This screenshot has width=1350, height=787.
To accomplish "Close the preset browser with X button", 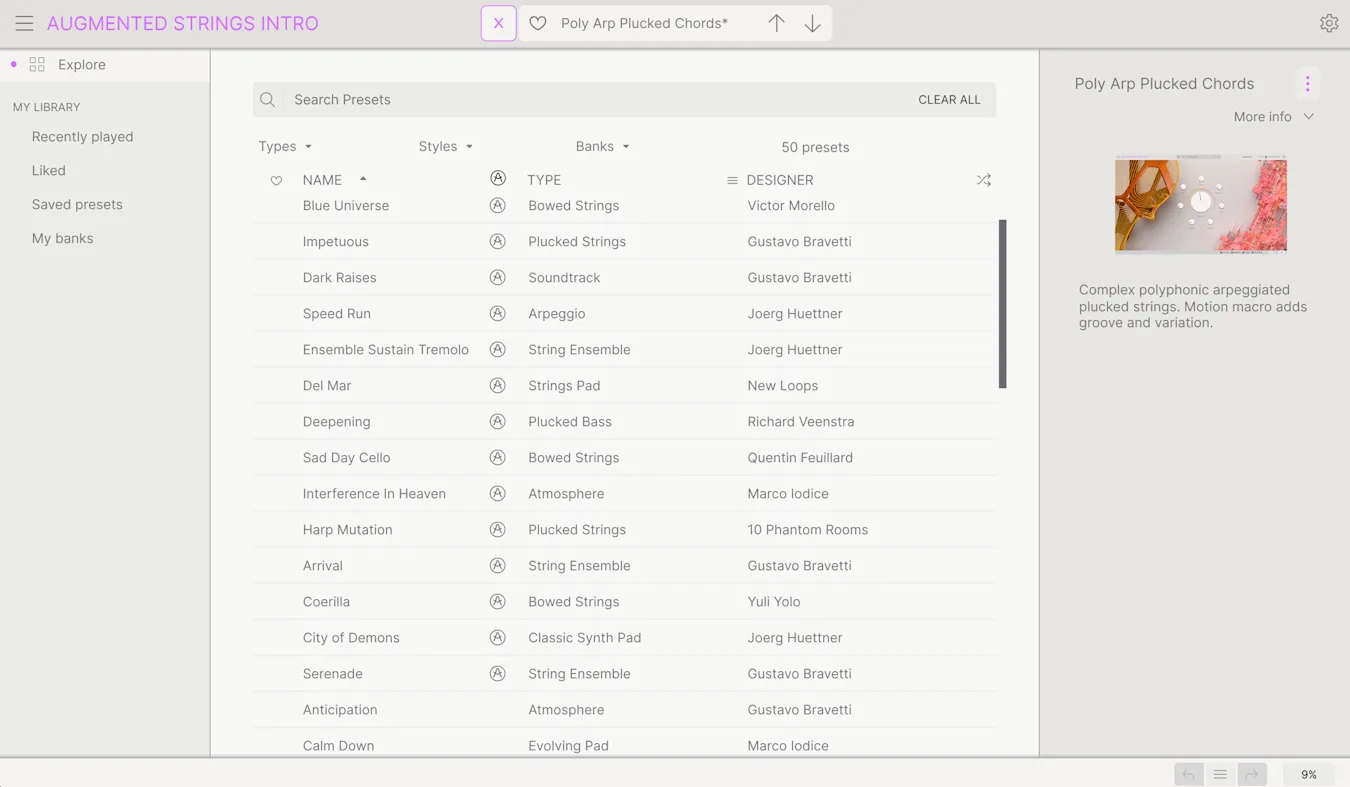I will [x=498, y=23].
